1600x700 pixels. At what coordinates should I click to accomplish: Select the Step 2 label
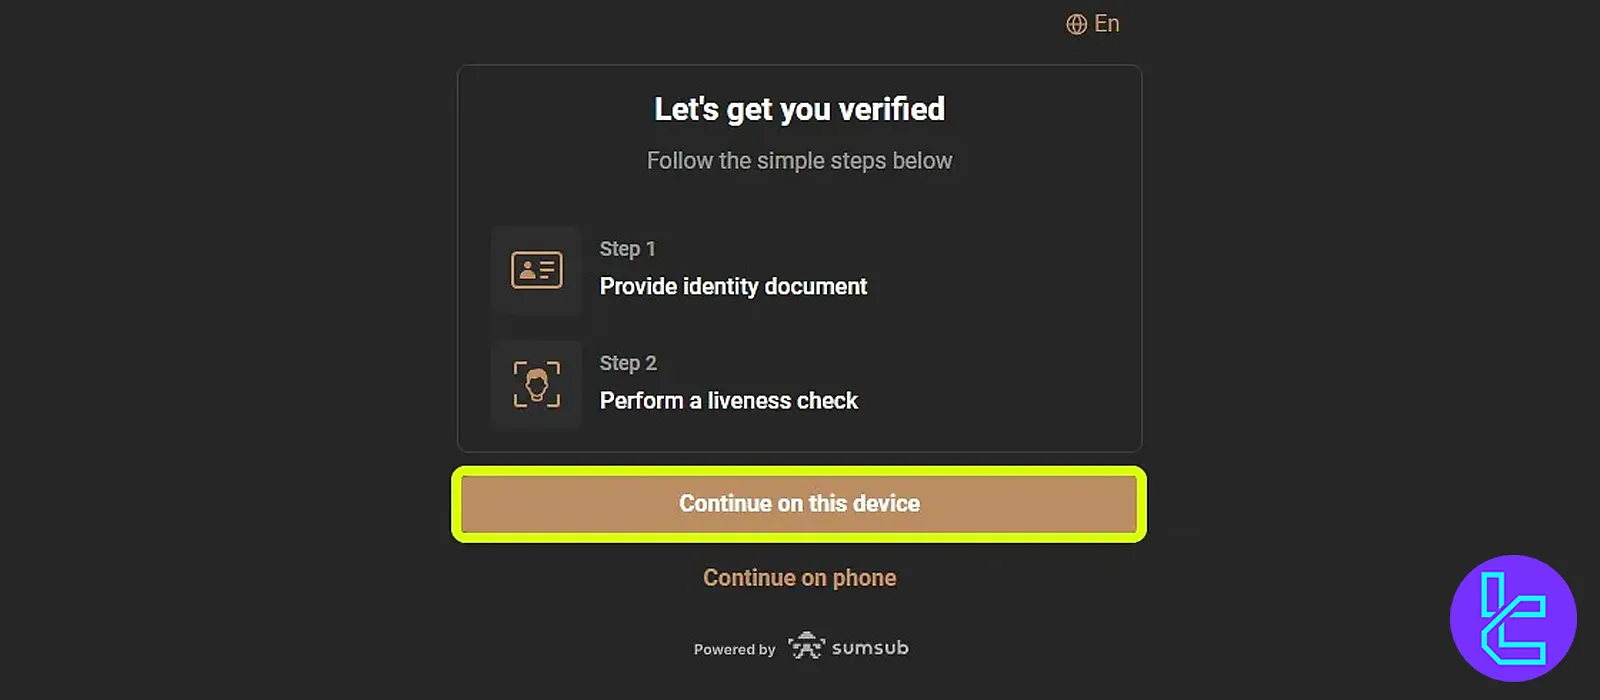[628, 363]
